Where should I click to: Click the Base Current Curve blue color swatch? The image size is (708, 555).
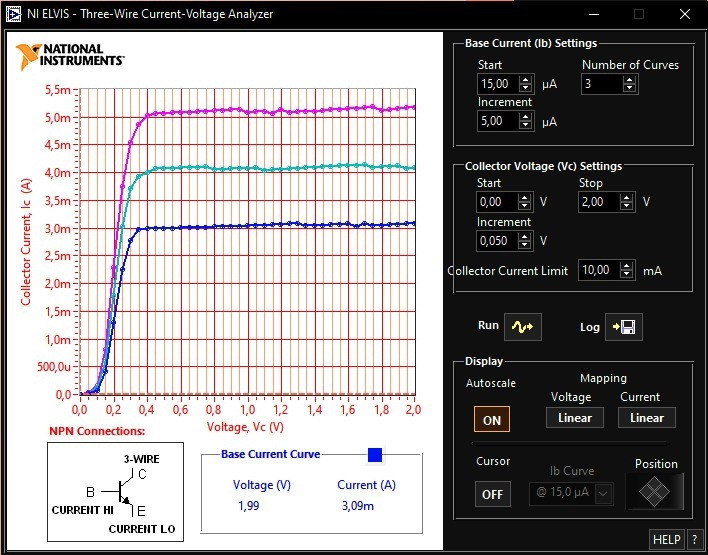click(x=375, y=455)
